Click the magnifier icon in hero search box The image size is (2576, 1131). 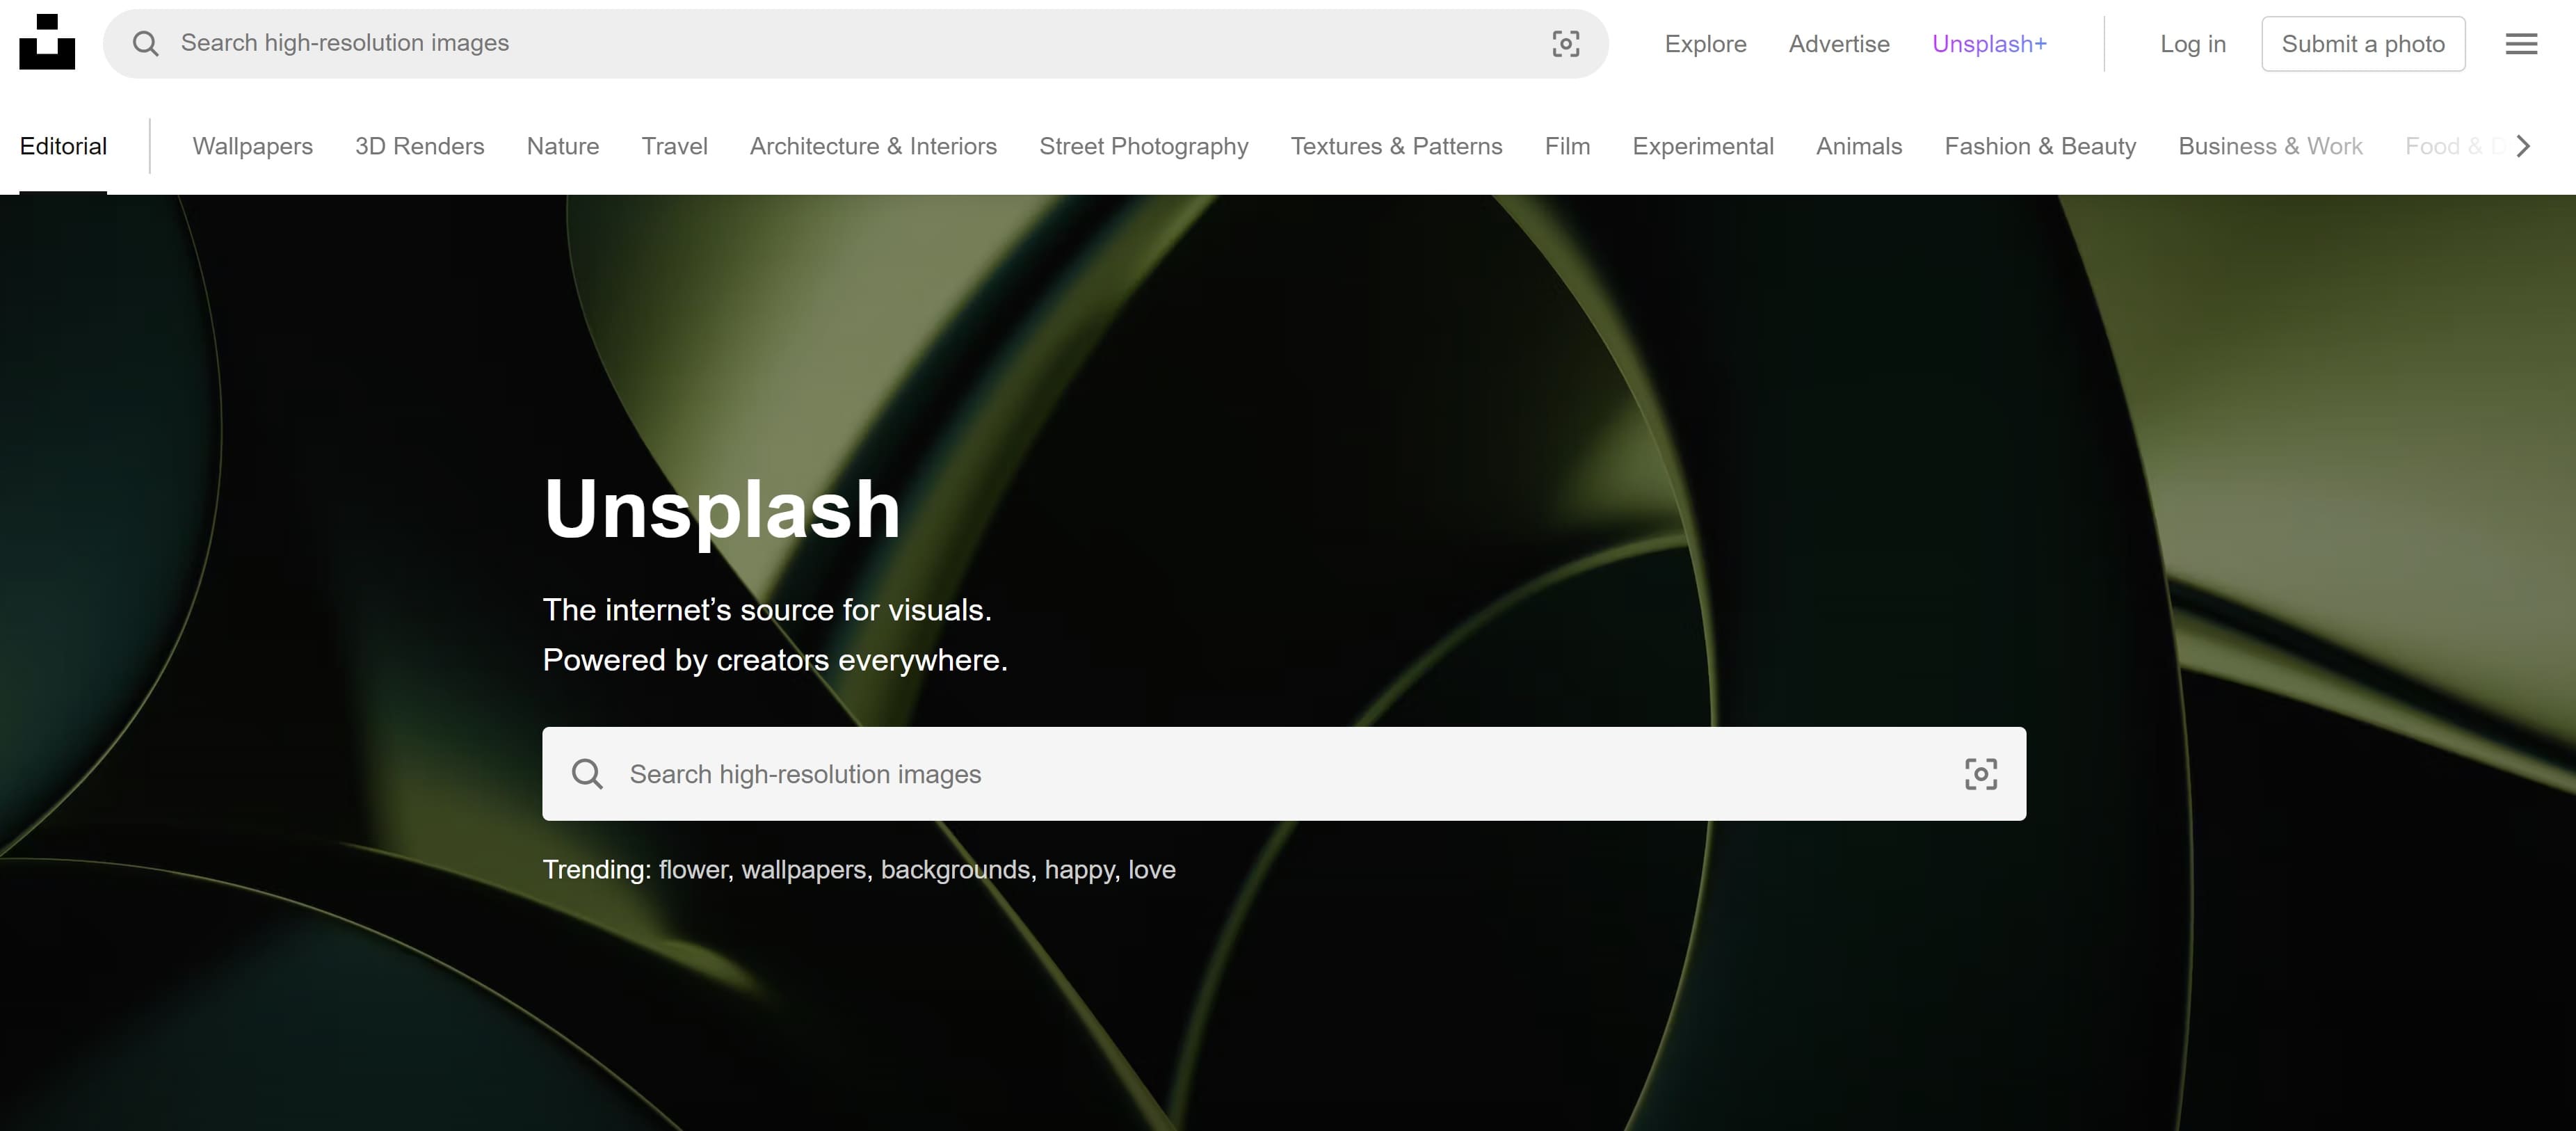point(587,774)
